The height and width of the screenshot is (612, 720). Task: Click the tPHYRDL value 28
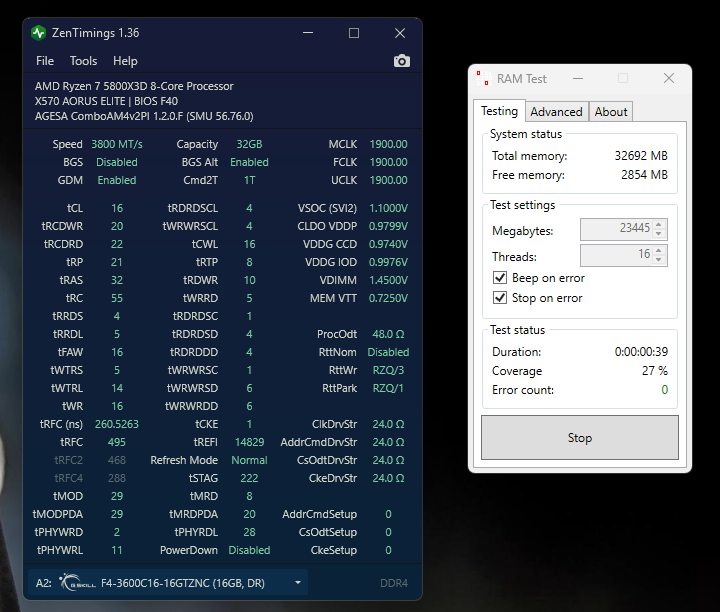tap(249, 532)
